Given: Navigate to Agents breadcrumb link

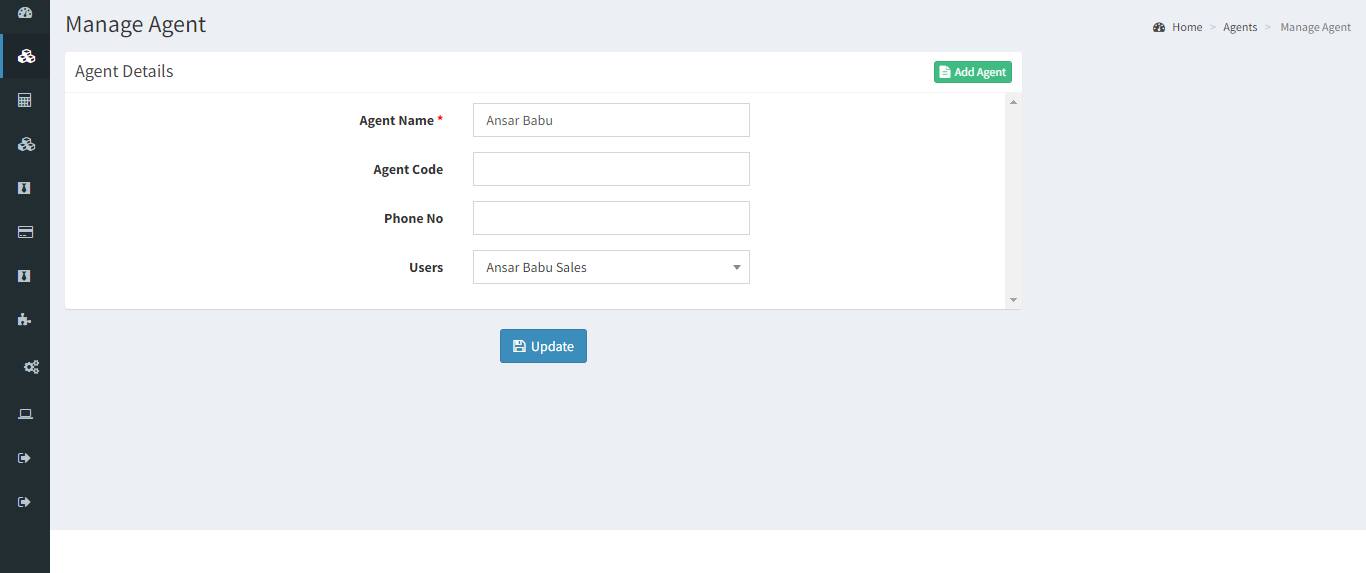Looking at the screenshot, I should coord(1240,27).
